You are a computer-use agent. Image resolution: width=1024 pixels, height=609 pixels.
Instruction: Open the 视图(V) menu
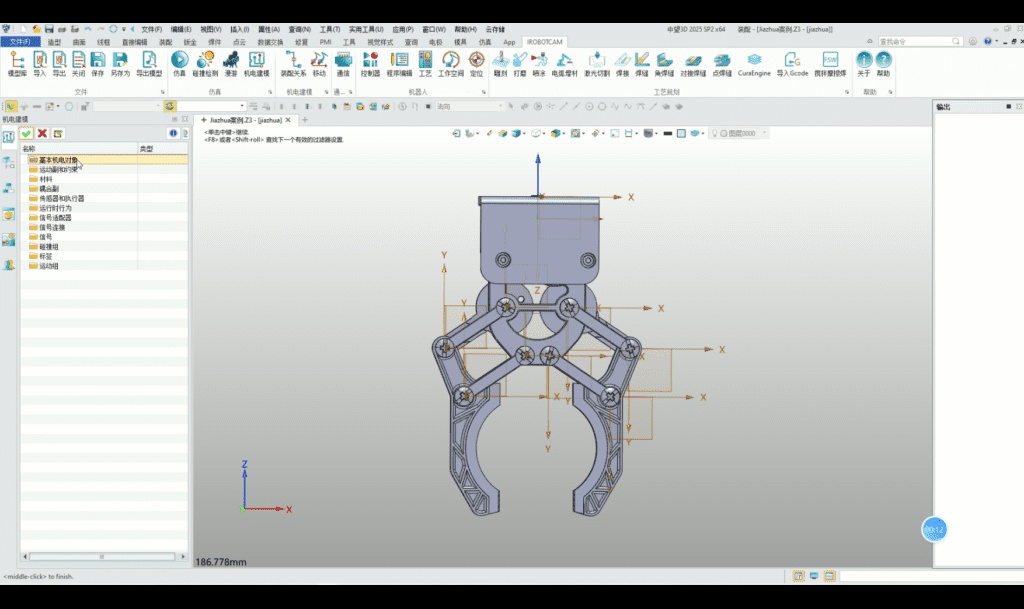[210, 29]
